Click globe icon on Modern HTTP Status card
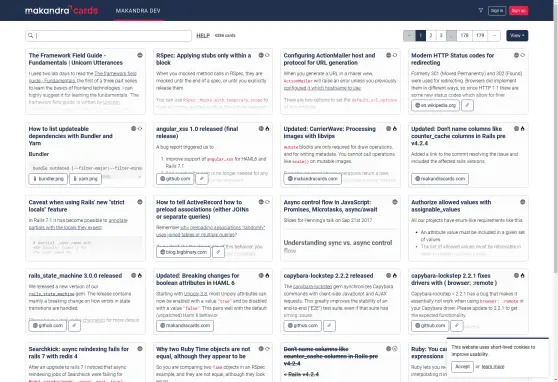Viewport: 558px width, 382px height. pos(516,55)
